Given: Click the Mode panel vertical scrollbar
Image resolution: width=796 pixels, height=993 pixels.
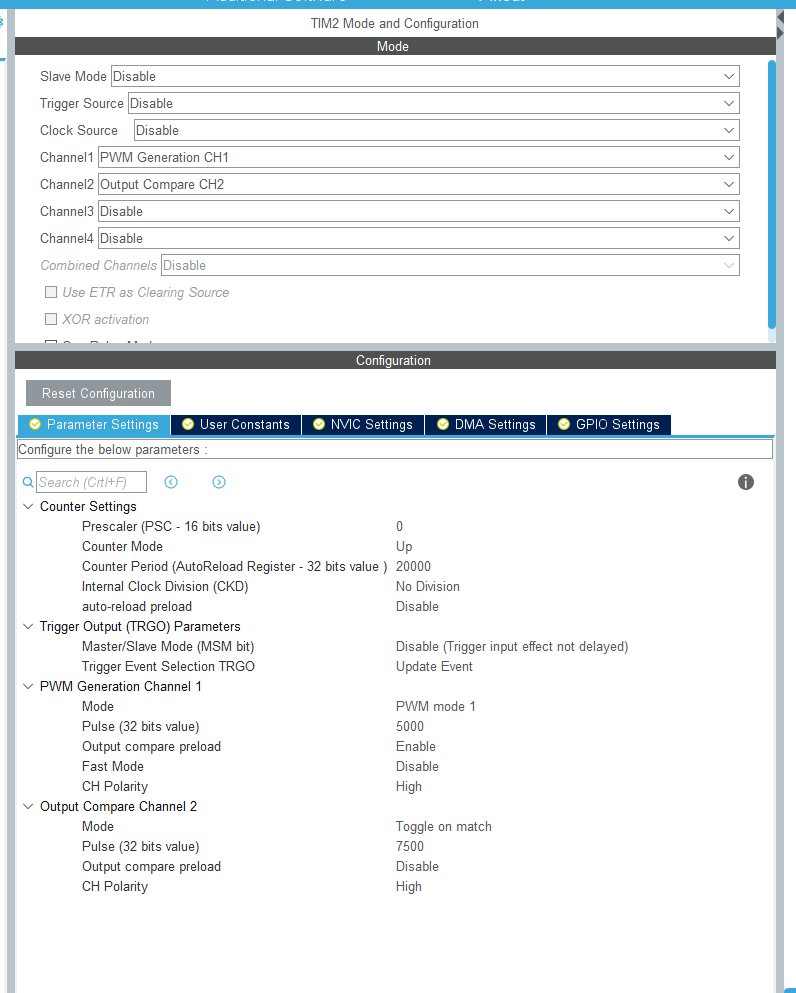Looking at the screenshot, I should 771,194.
